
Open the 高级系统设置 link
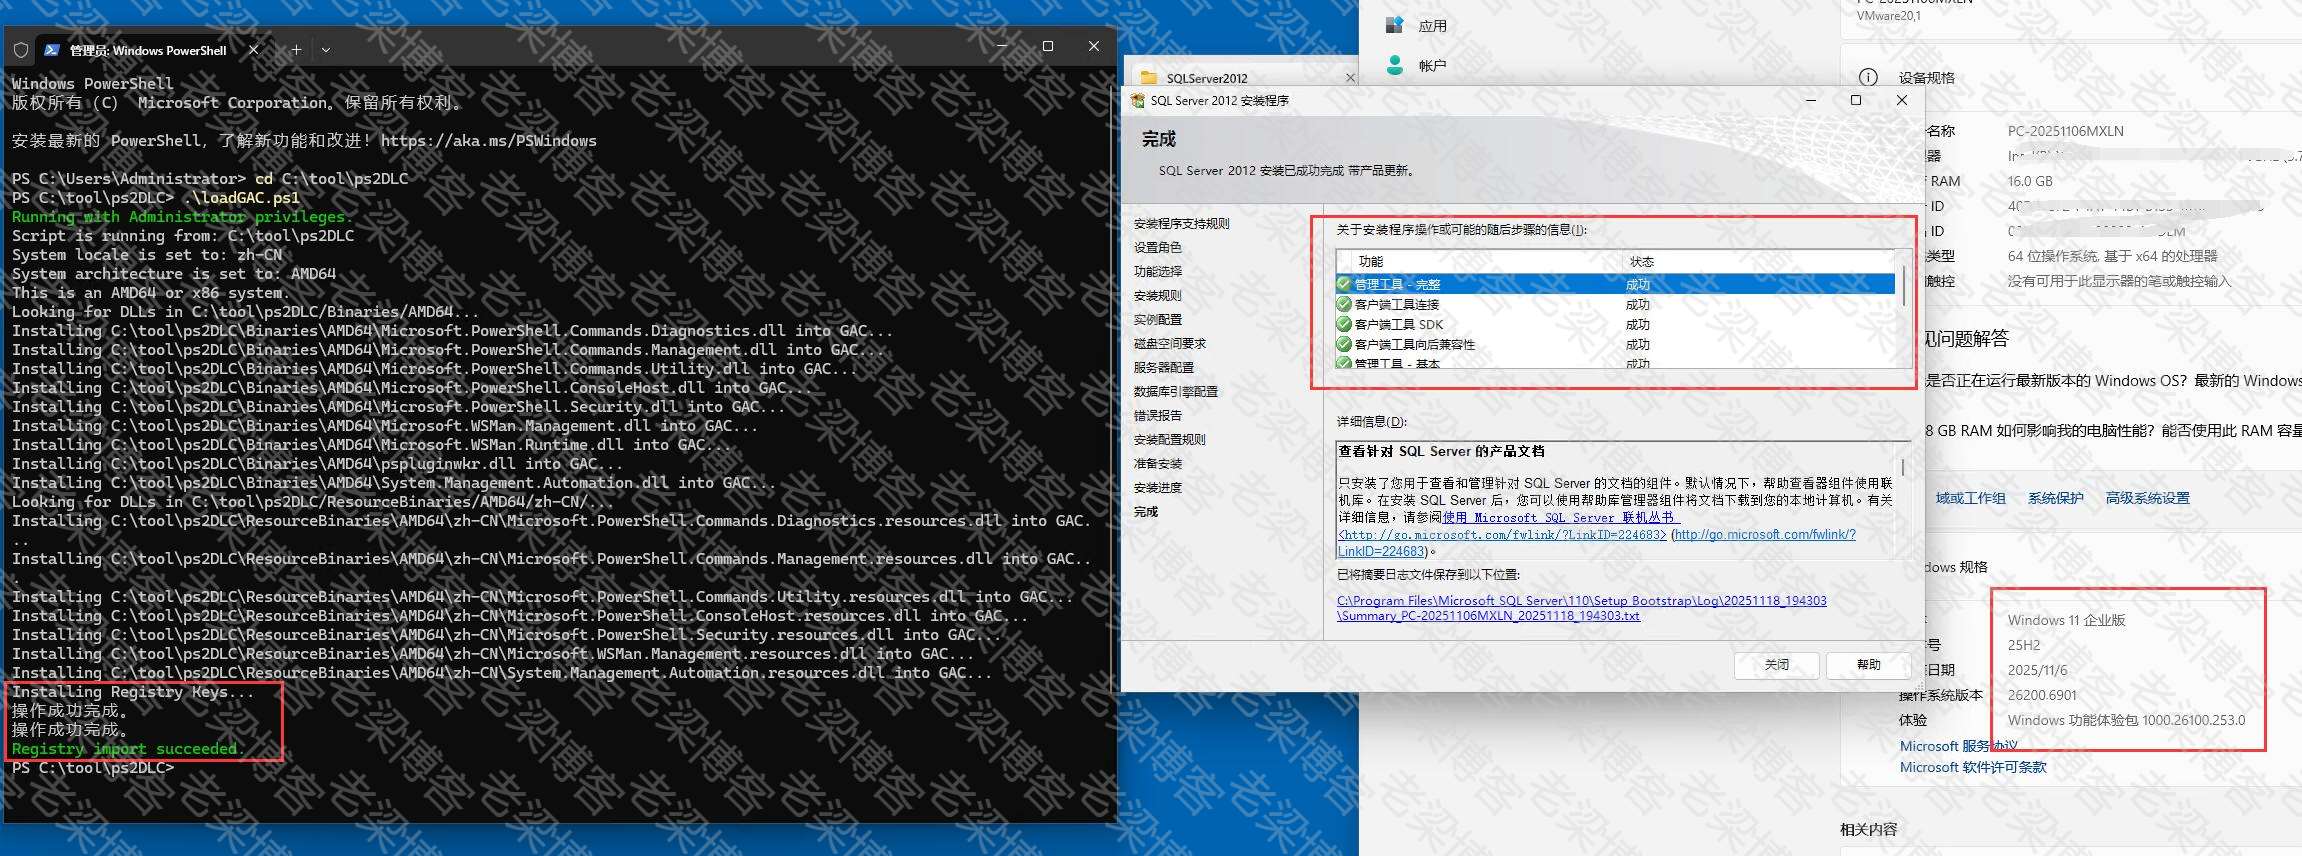(2147, 498)
